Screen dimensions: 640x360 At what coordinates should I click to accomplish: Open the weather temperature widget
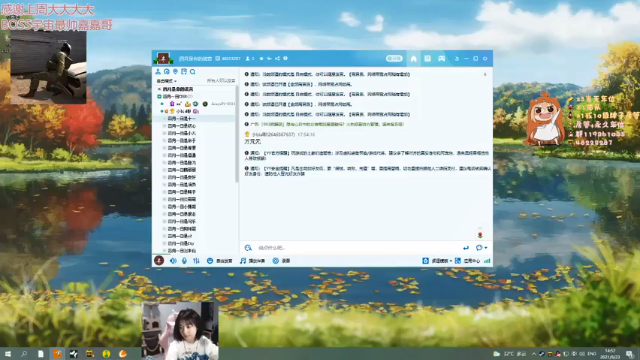click(x=509, y=354)
